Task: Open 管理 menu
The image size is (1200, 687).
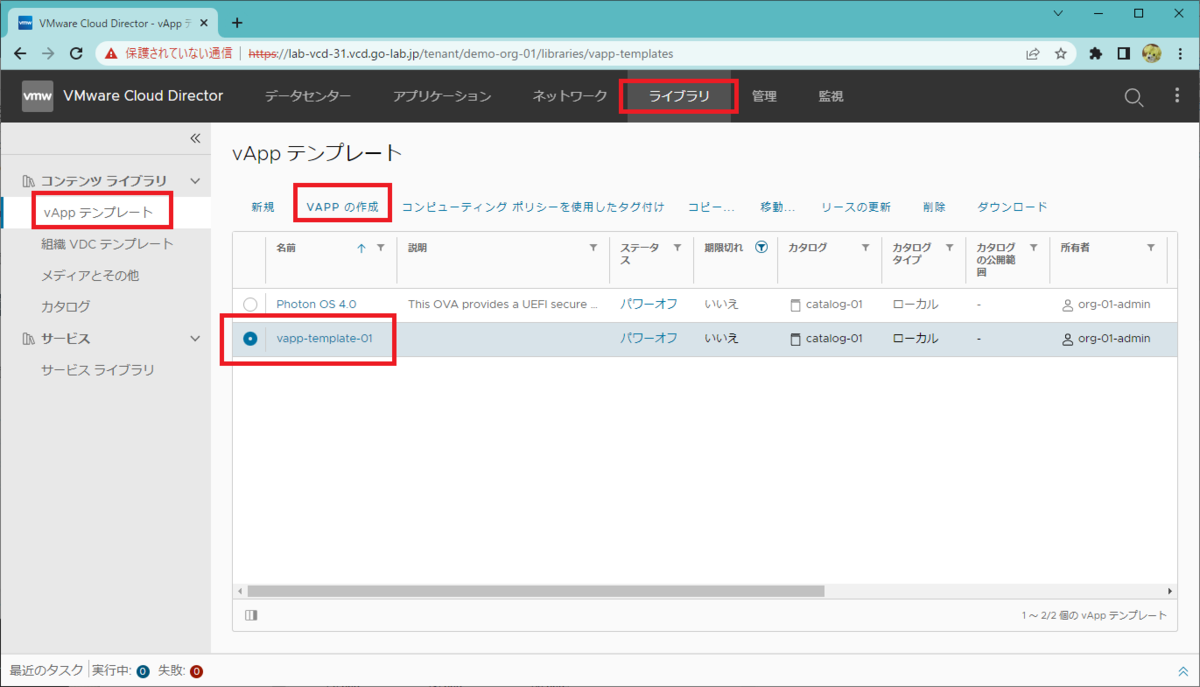Action: pos(764,96)
